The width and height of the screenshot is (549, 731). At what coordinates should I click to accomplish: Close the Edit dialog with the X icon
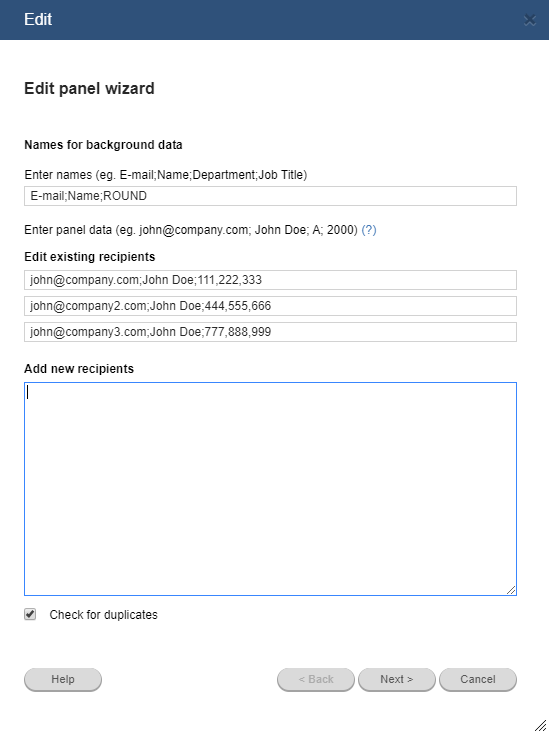[x=529, y=20]
